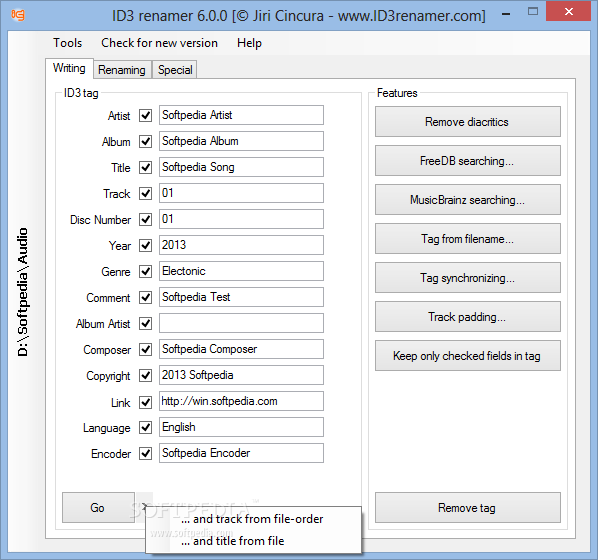Viewport: 598px width, 560px height.
Task: Click the Remove tag button
Action: [468, 507]
